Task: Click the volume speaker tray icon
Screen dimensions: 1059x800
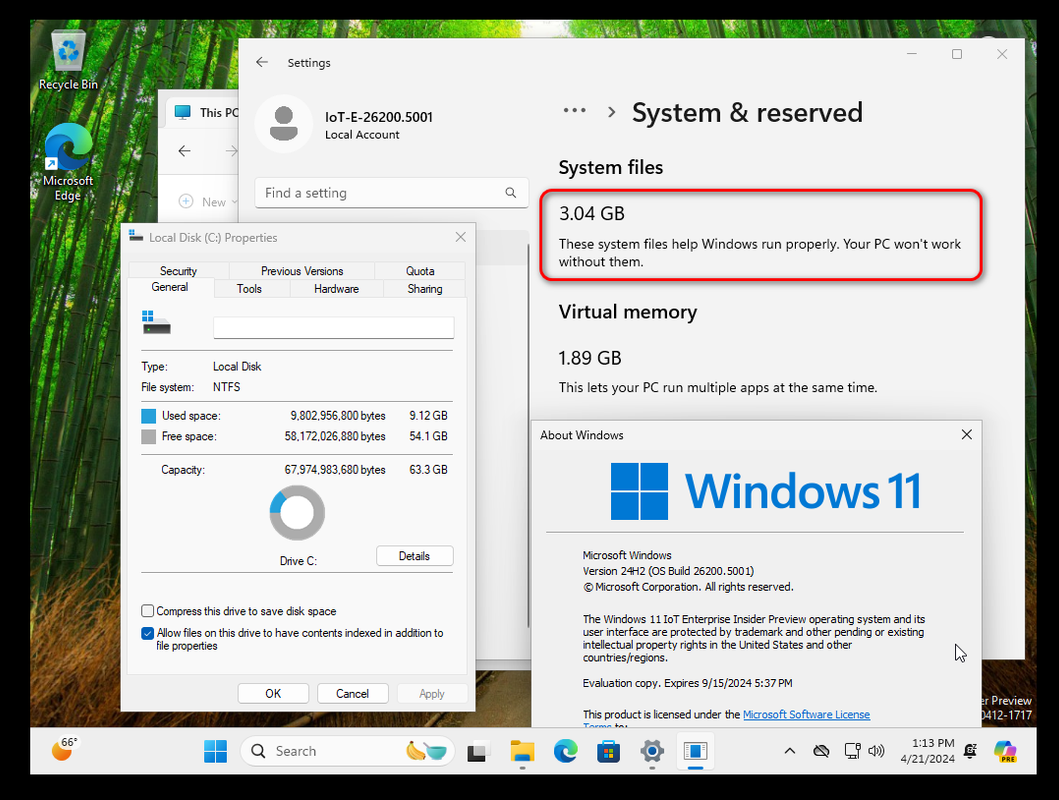Action: [x=877, y=751]
